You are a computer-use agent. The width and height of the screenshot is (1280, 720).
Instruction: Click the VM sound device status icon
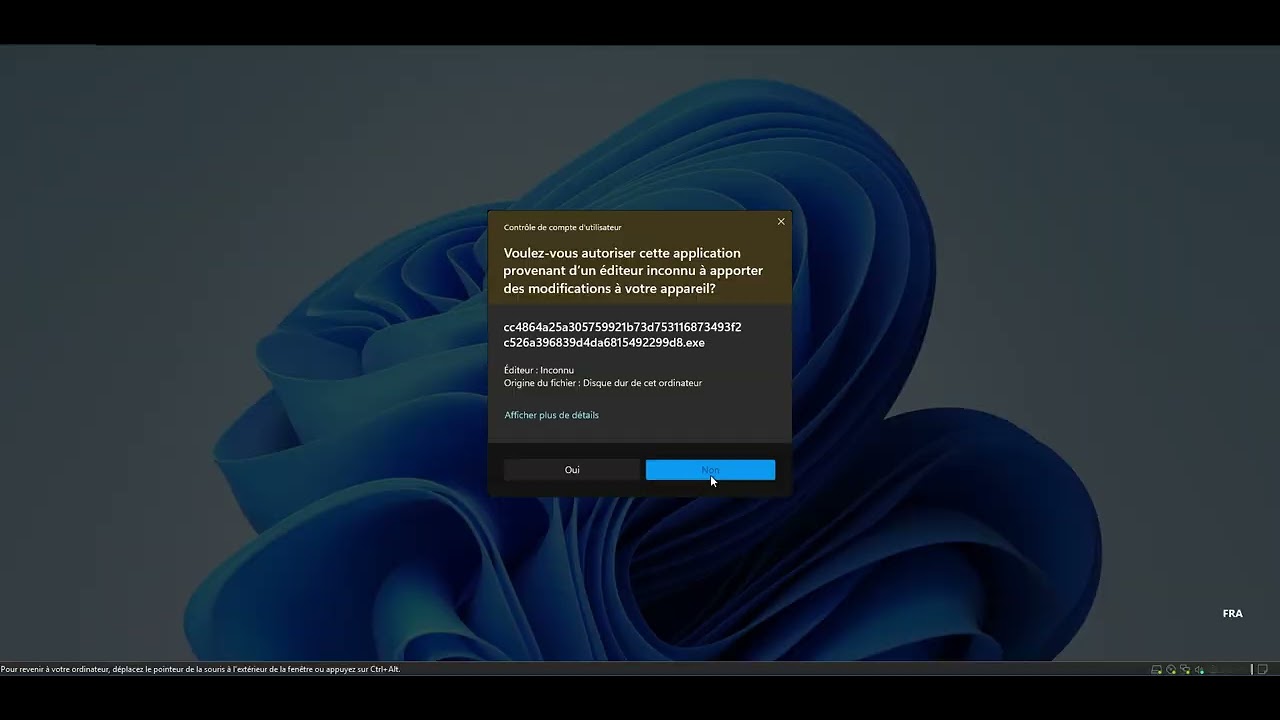1199,670
